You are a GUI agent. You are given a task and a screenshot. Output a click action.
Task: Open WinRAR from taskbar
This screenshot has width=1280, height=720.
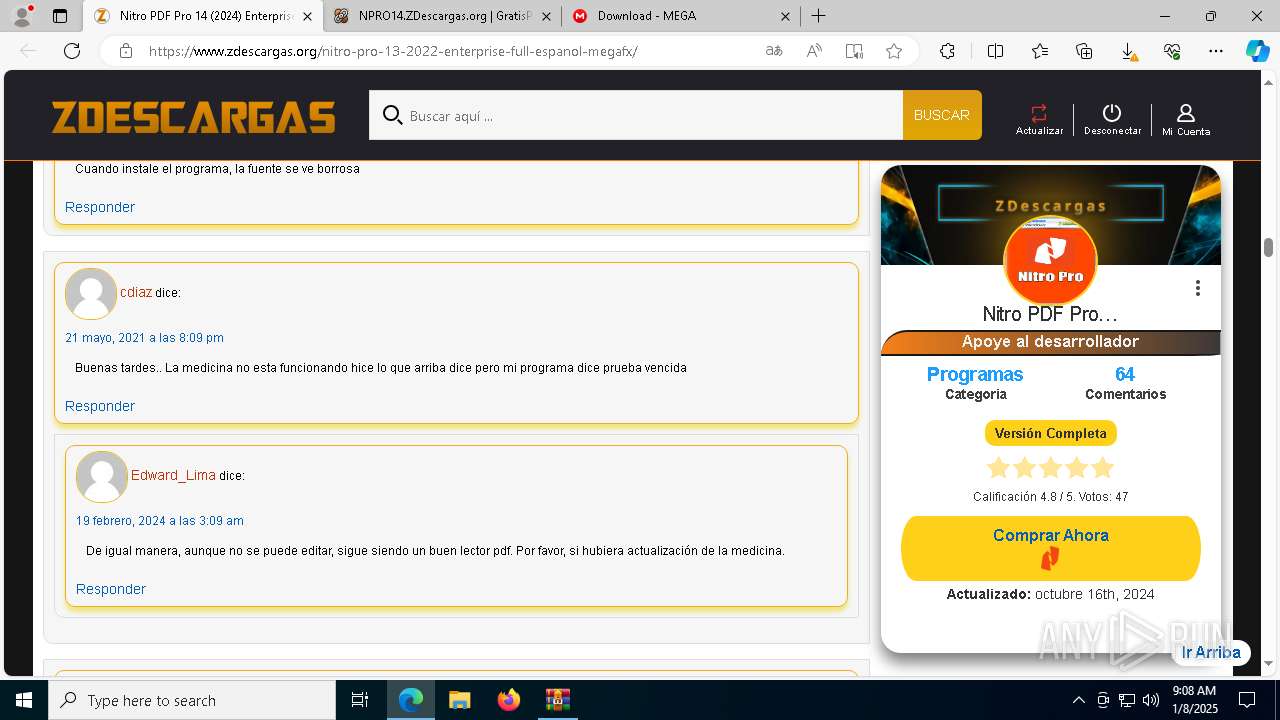click(x=557, y=700)
